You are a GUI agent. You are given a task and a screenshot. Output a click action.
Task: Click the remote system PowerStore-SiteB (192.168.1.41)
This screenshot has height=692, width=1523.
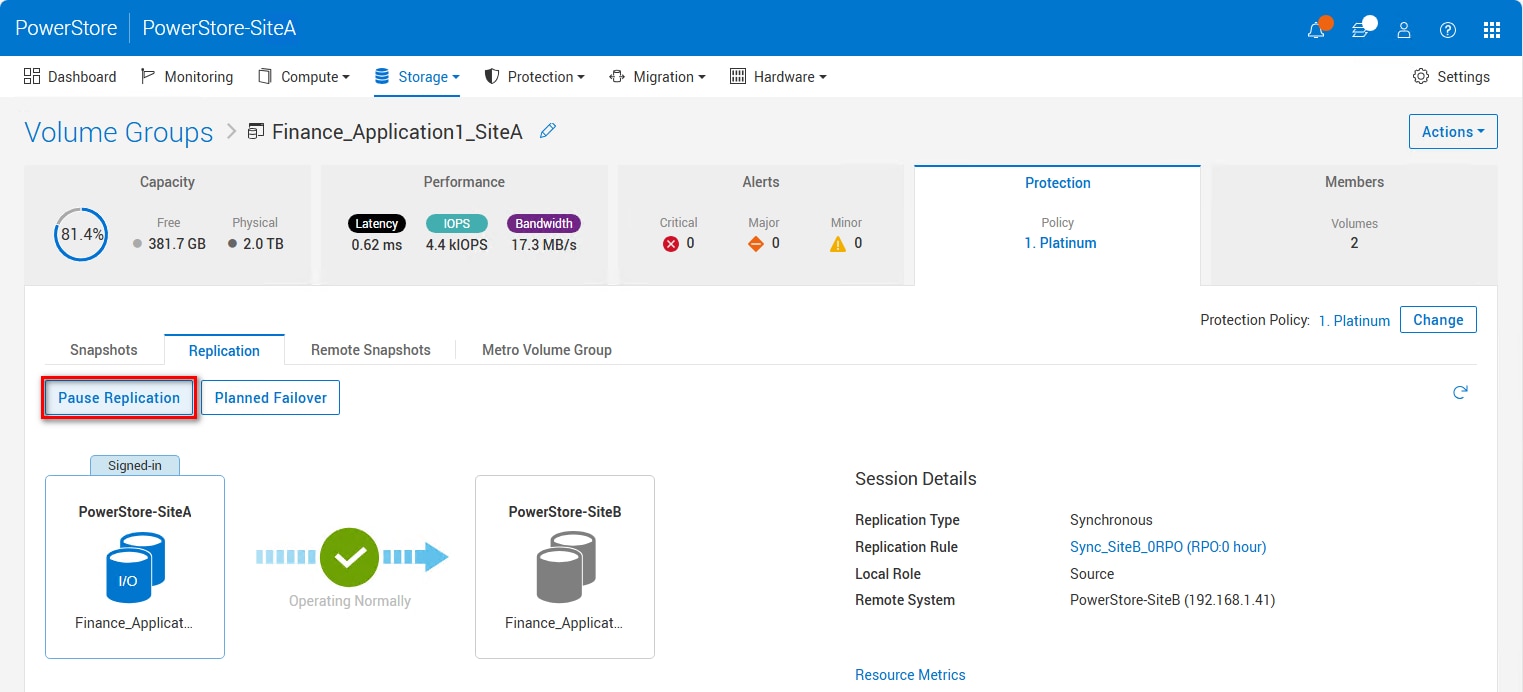tap(1172, 600)
